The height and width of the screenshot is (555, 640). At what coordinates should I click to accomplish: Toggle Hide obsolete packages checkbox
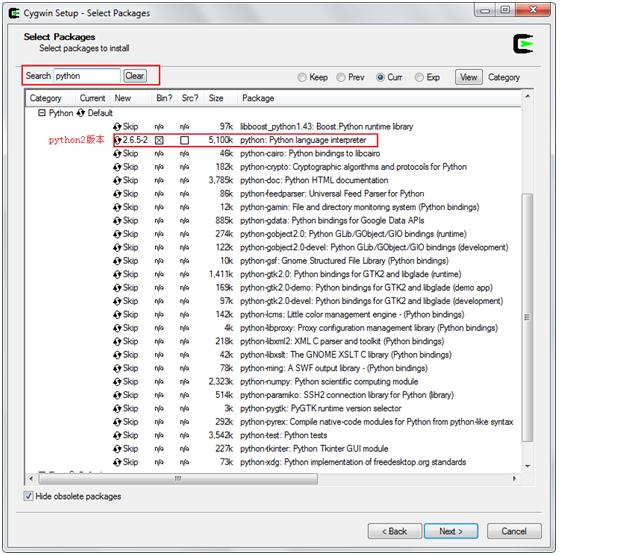[x=28, y=496]
